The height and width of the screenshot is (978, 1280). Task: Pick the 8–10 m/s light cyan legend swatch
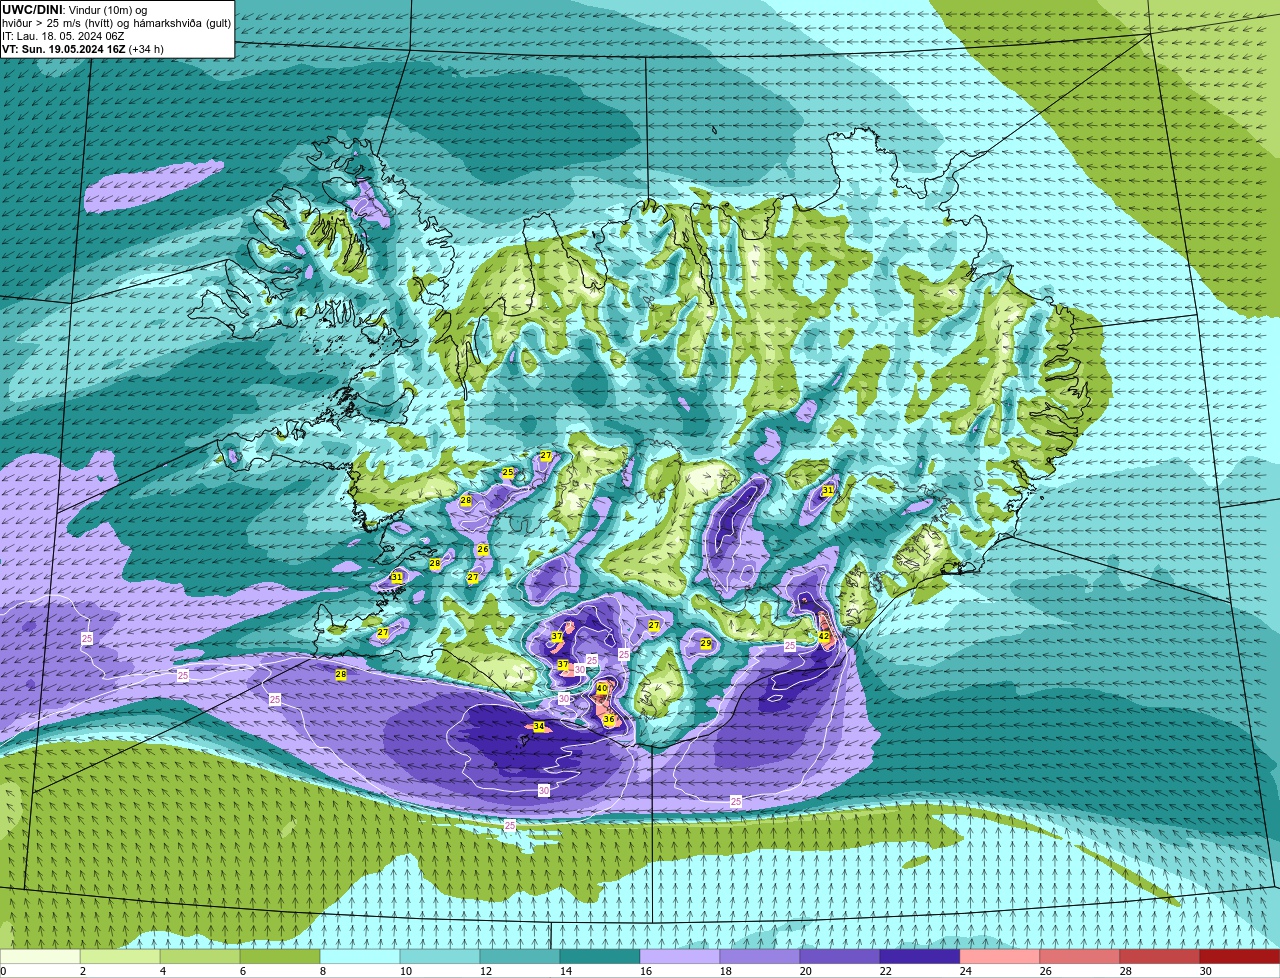tap(360, 956)
